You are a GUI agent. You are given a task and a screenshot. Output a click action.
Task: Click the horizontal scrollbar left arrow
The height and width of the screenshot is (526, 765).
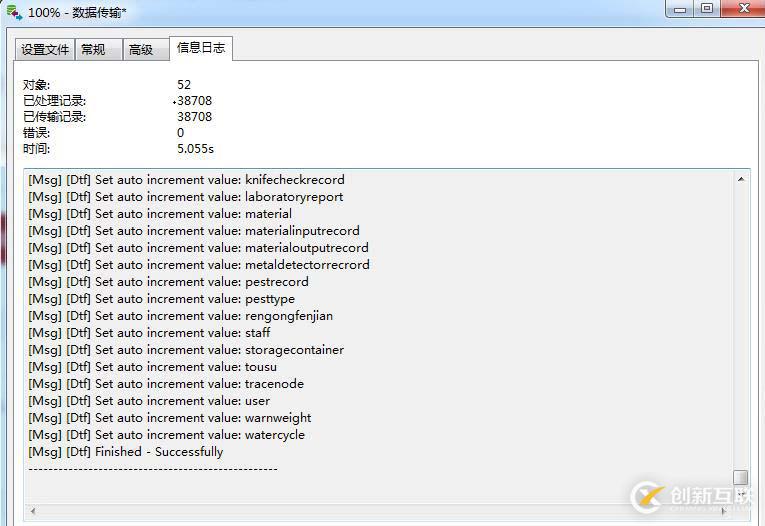(x=32, y=511)
